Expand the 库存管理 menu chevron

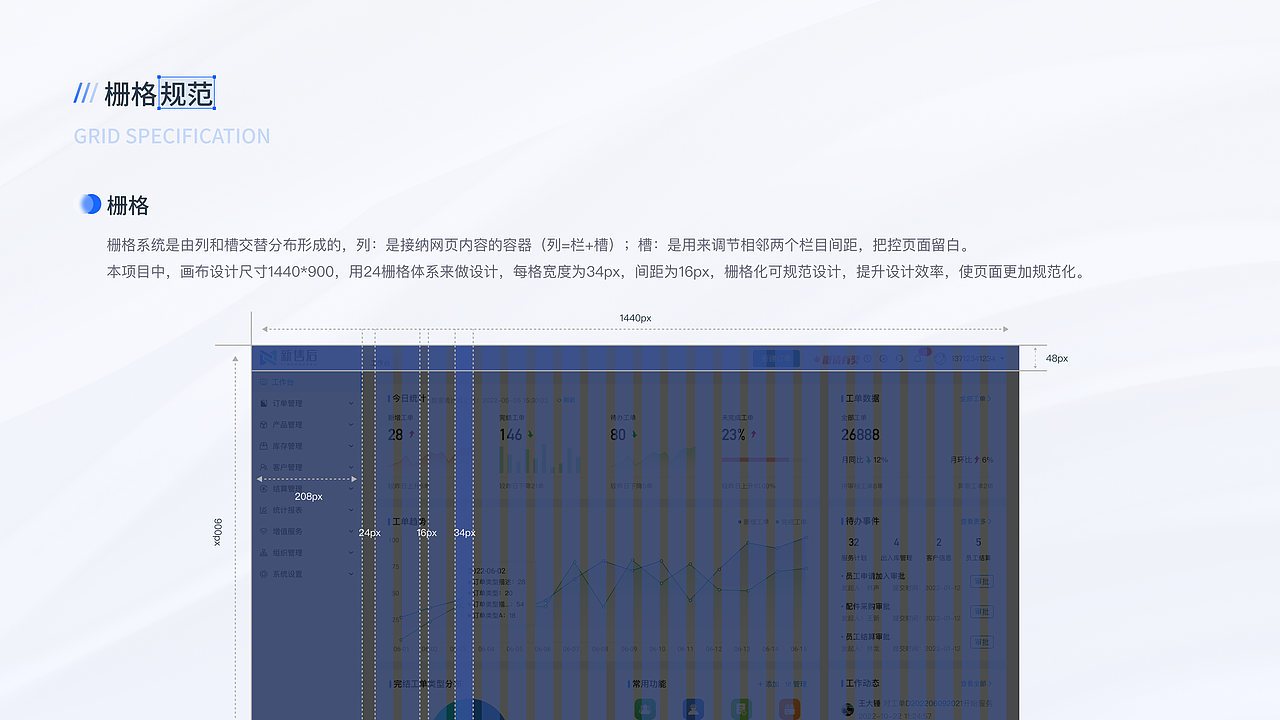[351, 446]
